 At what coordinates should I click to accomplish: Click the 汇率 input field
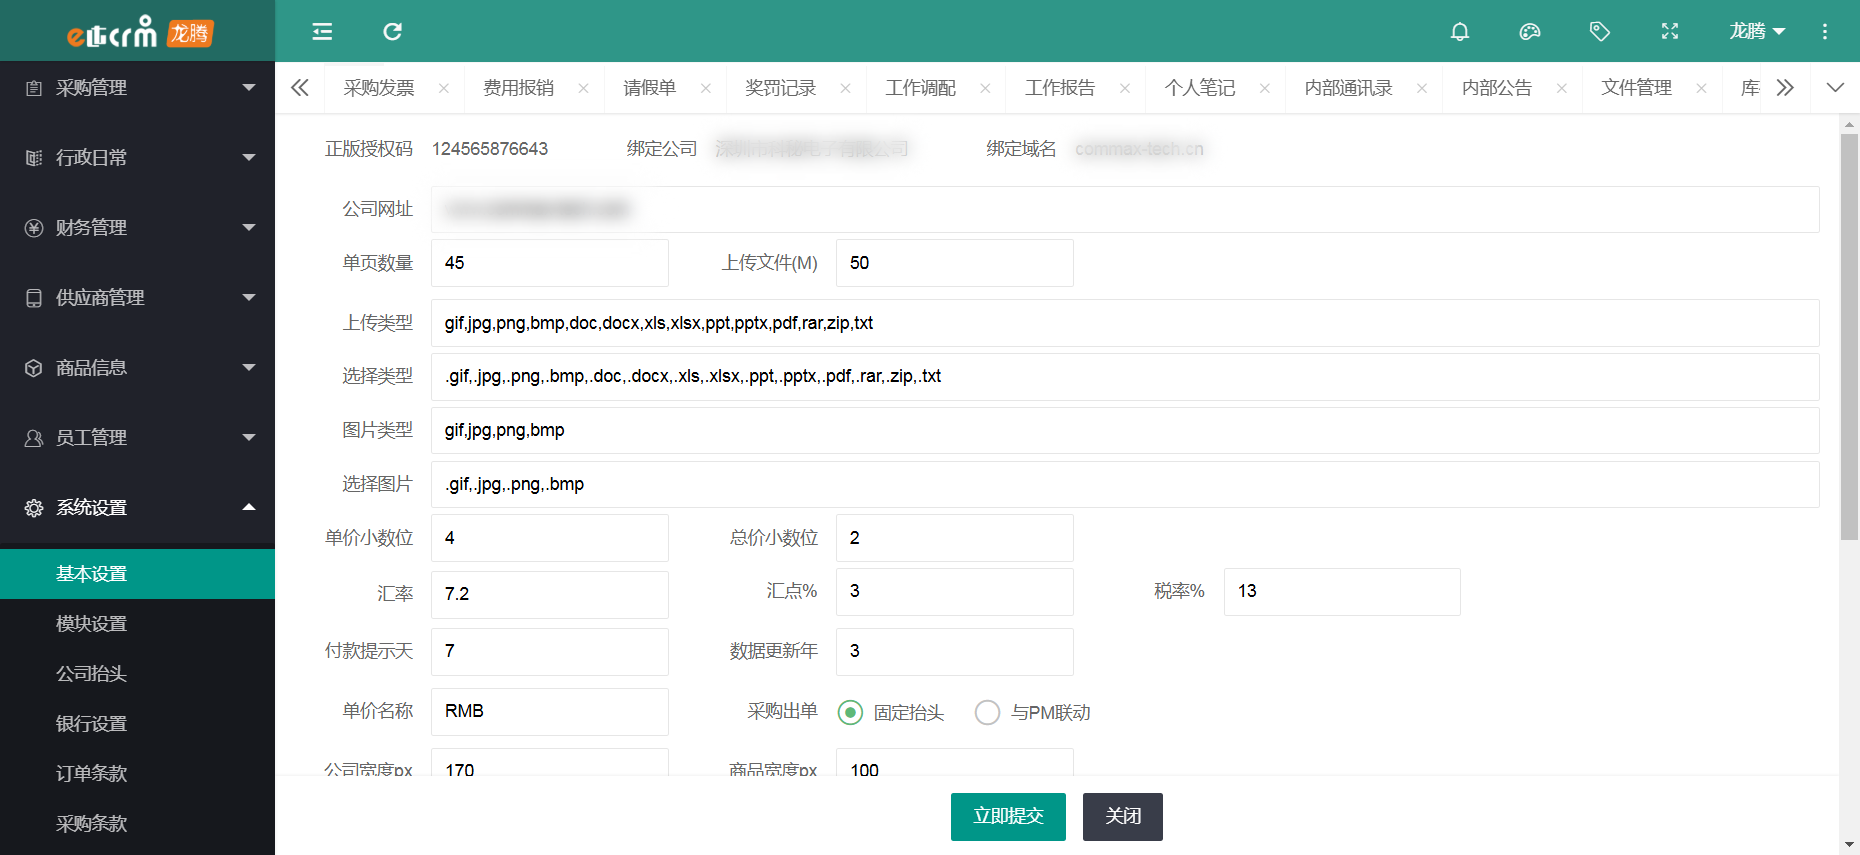(549, 594)
